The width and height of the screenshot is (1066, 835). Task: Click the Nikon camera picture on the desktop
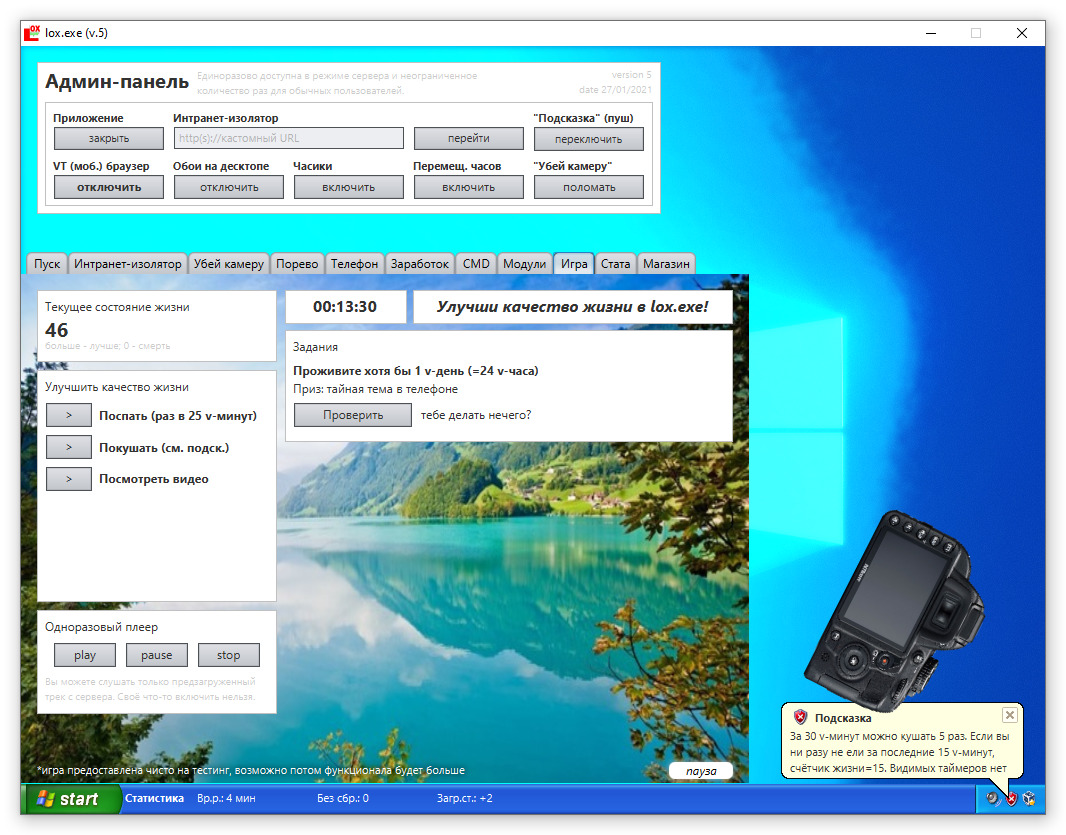[895, 610]
